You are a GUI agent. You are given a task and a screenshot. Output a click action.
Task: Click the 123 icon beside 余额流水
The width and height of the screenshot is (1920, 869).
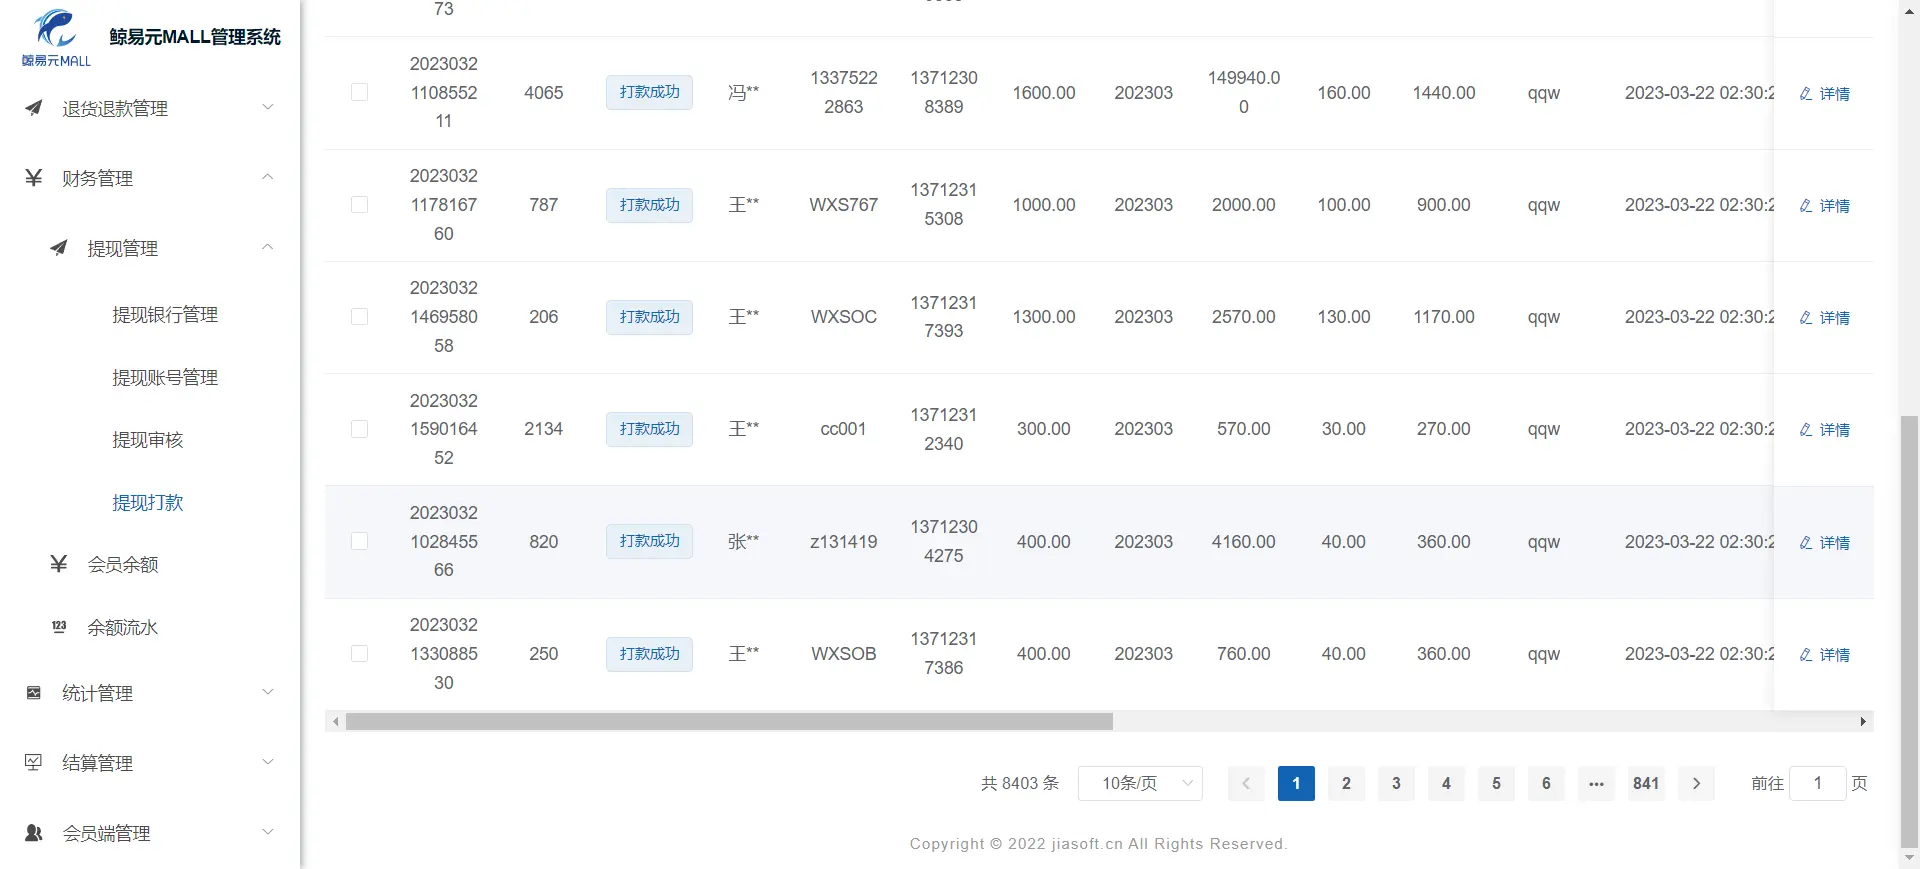(x=59, y=627)
